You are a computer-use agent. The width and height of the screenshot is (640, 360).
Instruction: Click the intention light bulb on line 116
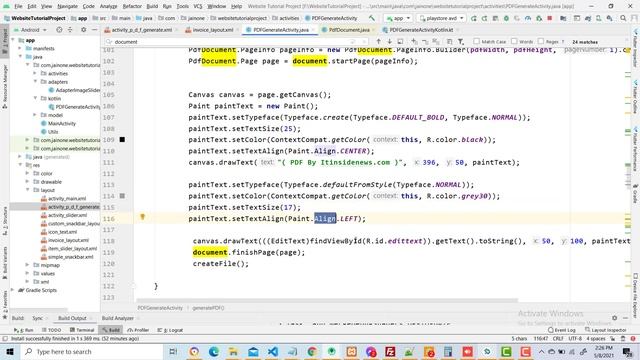pos(142,217)
